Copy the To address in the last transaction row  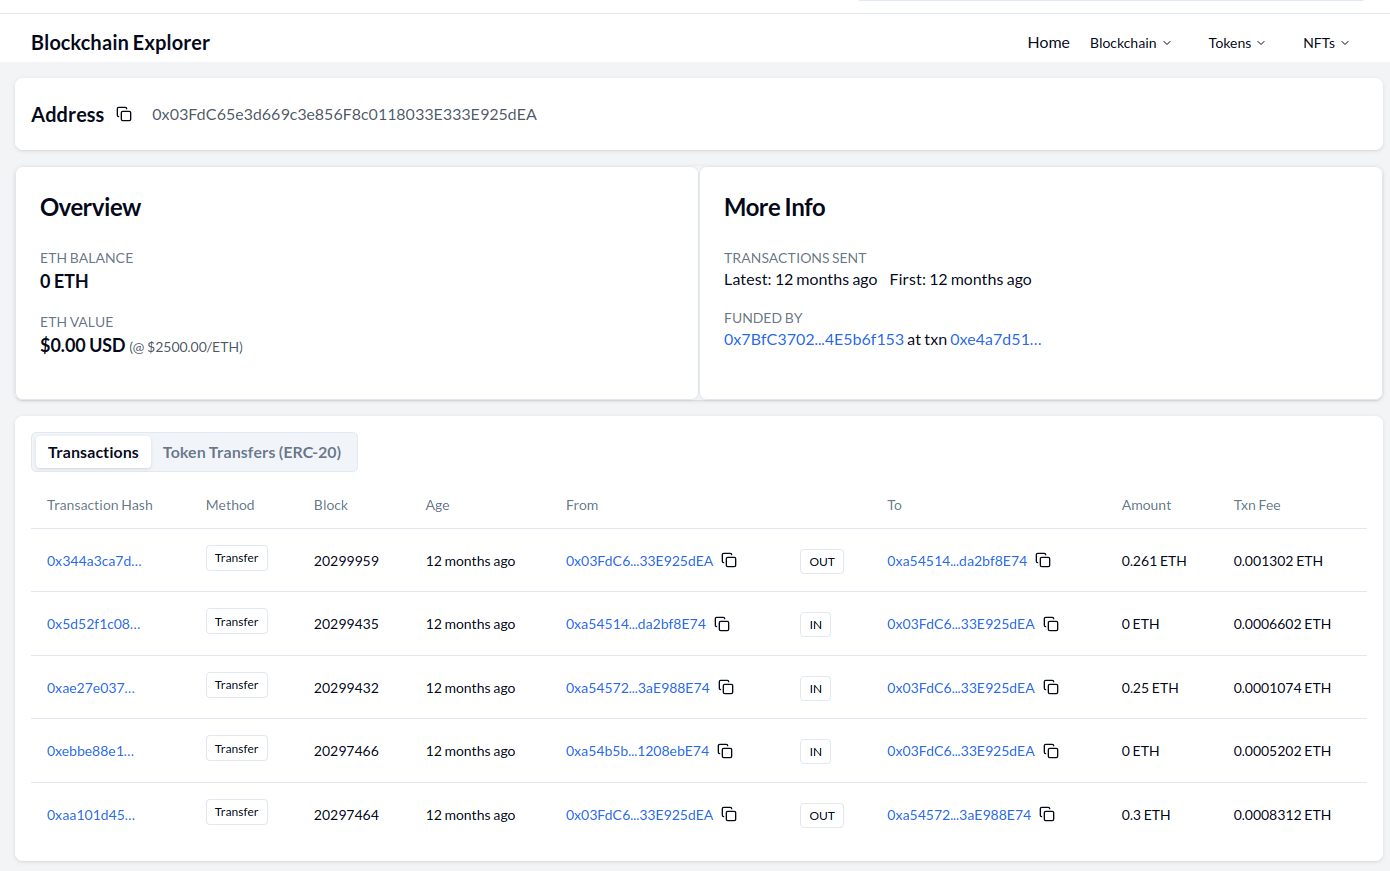(x=1047, y=814)
